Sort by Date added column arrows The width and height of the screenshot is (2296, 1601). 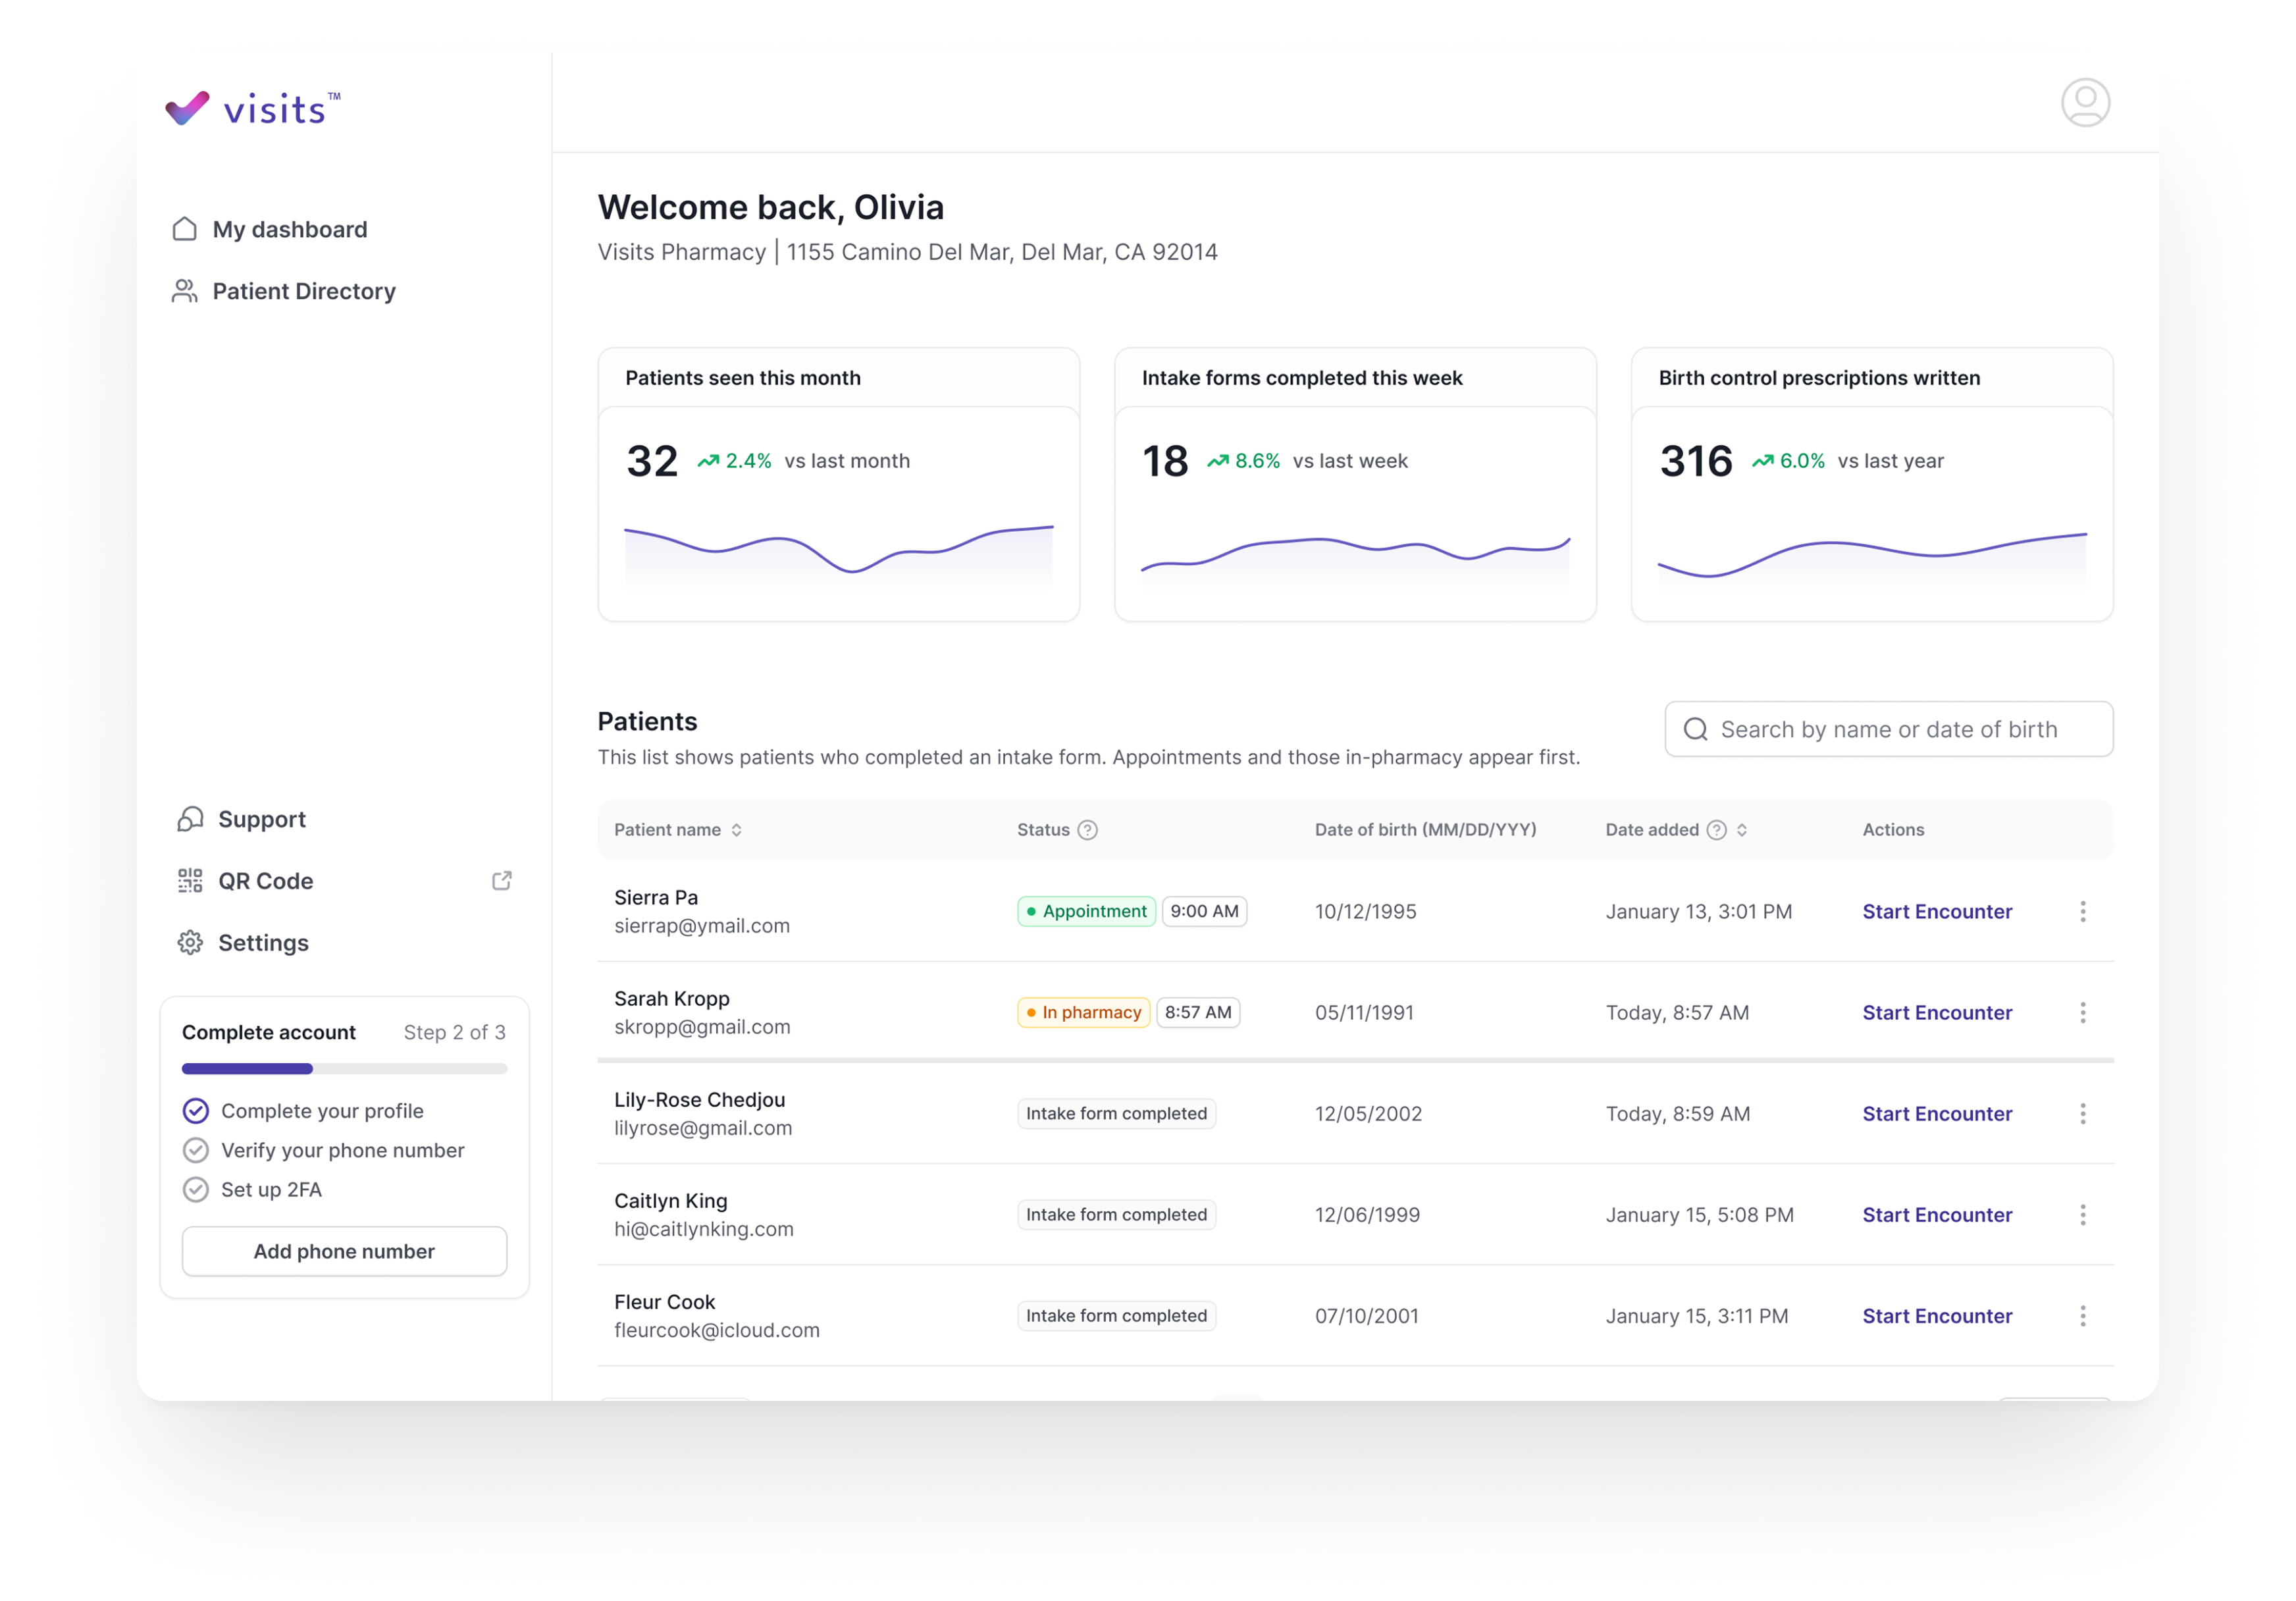[x=1742, y=830]
